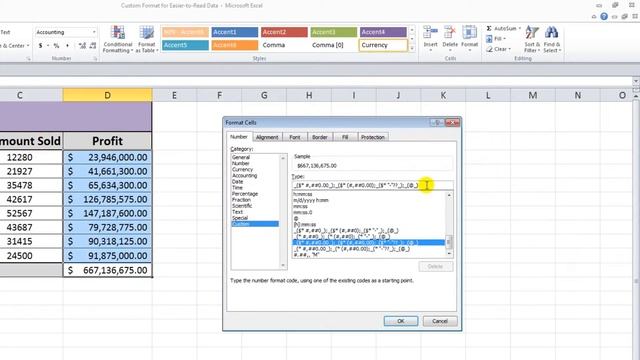This screenshot has height=360, width=640.
Task: Open the Format cells ribbon button
Action: [469, 38]
